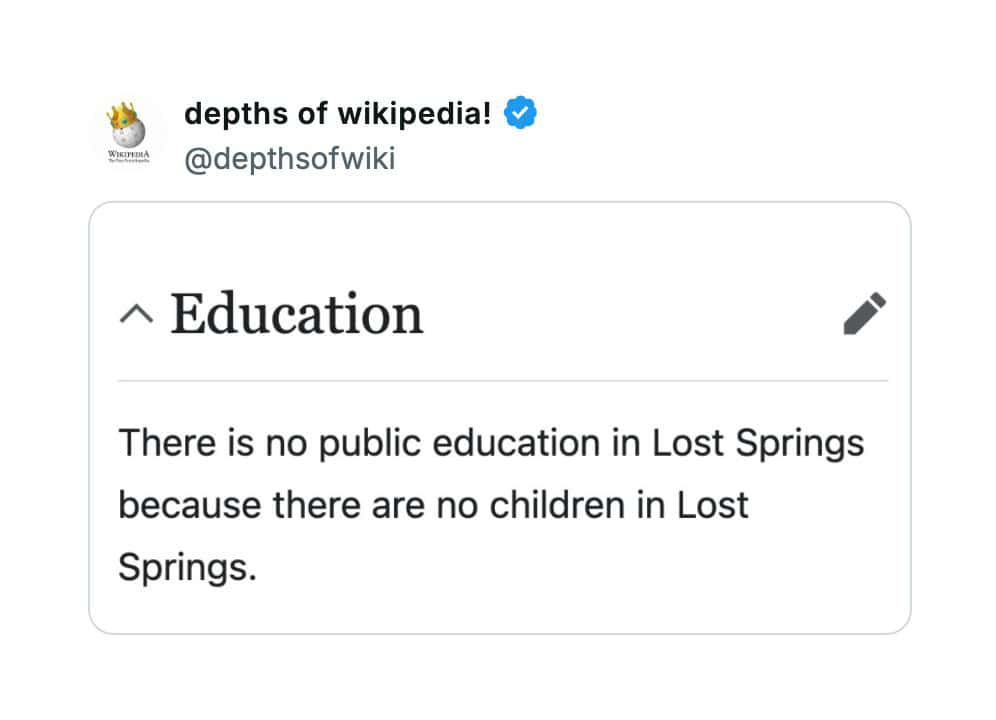Open the depths of wikipedia profile avatar
Screen dimensions: 996x720
[128, 134]
